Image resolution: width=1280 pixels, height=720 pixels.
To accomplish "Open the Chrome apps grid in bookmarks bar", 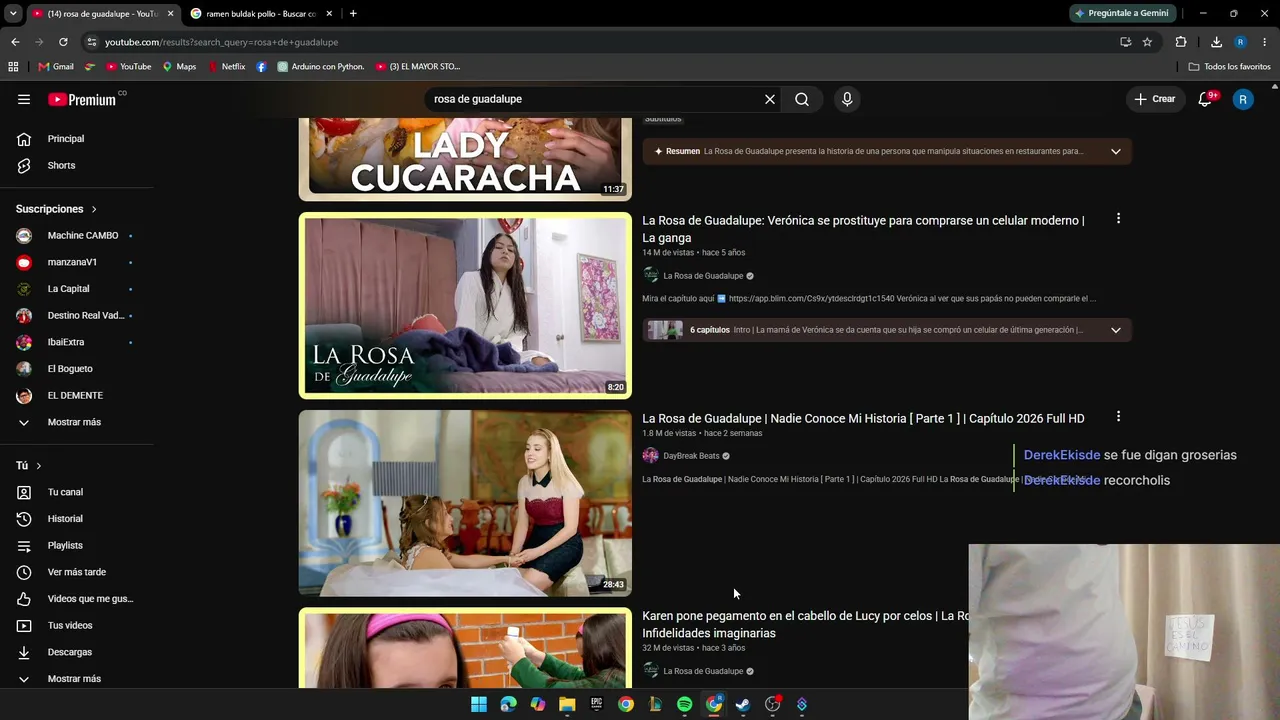I will 13,67.
